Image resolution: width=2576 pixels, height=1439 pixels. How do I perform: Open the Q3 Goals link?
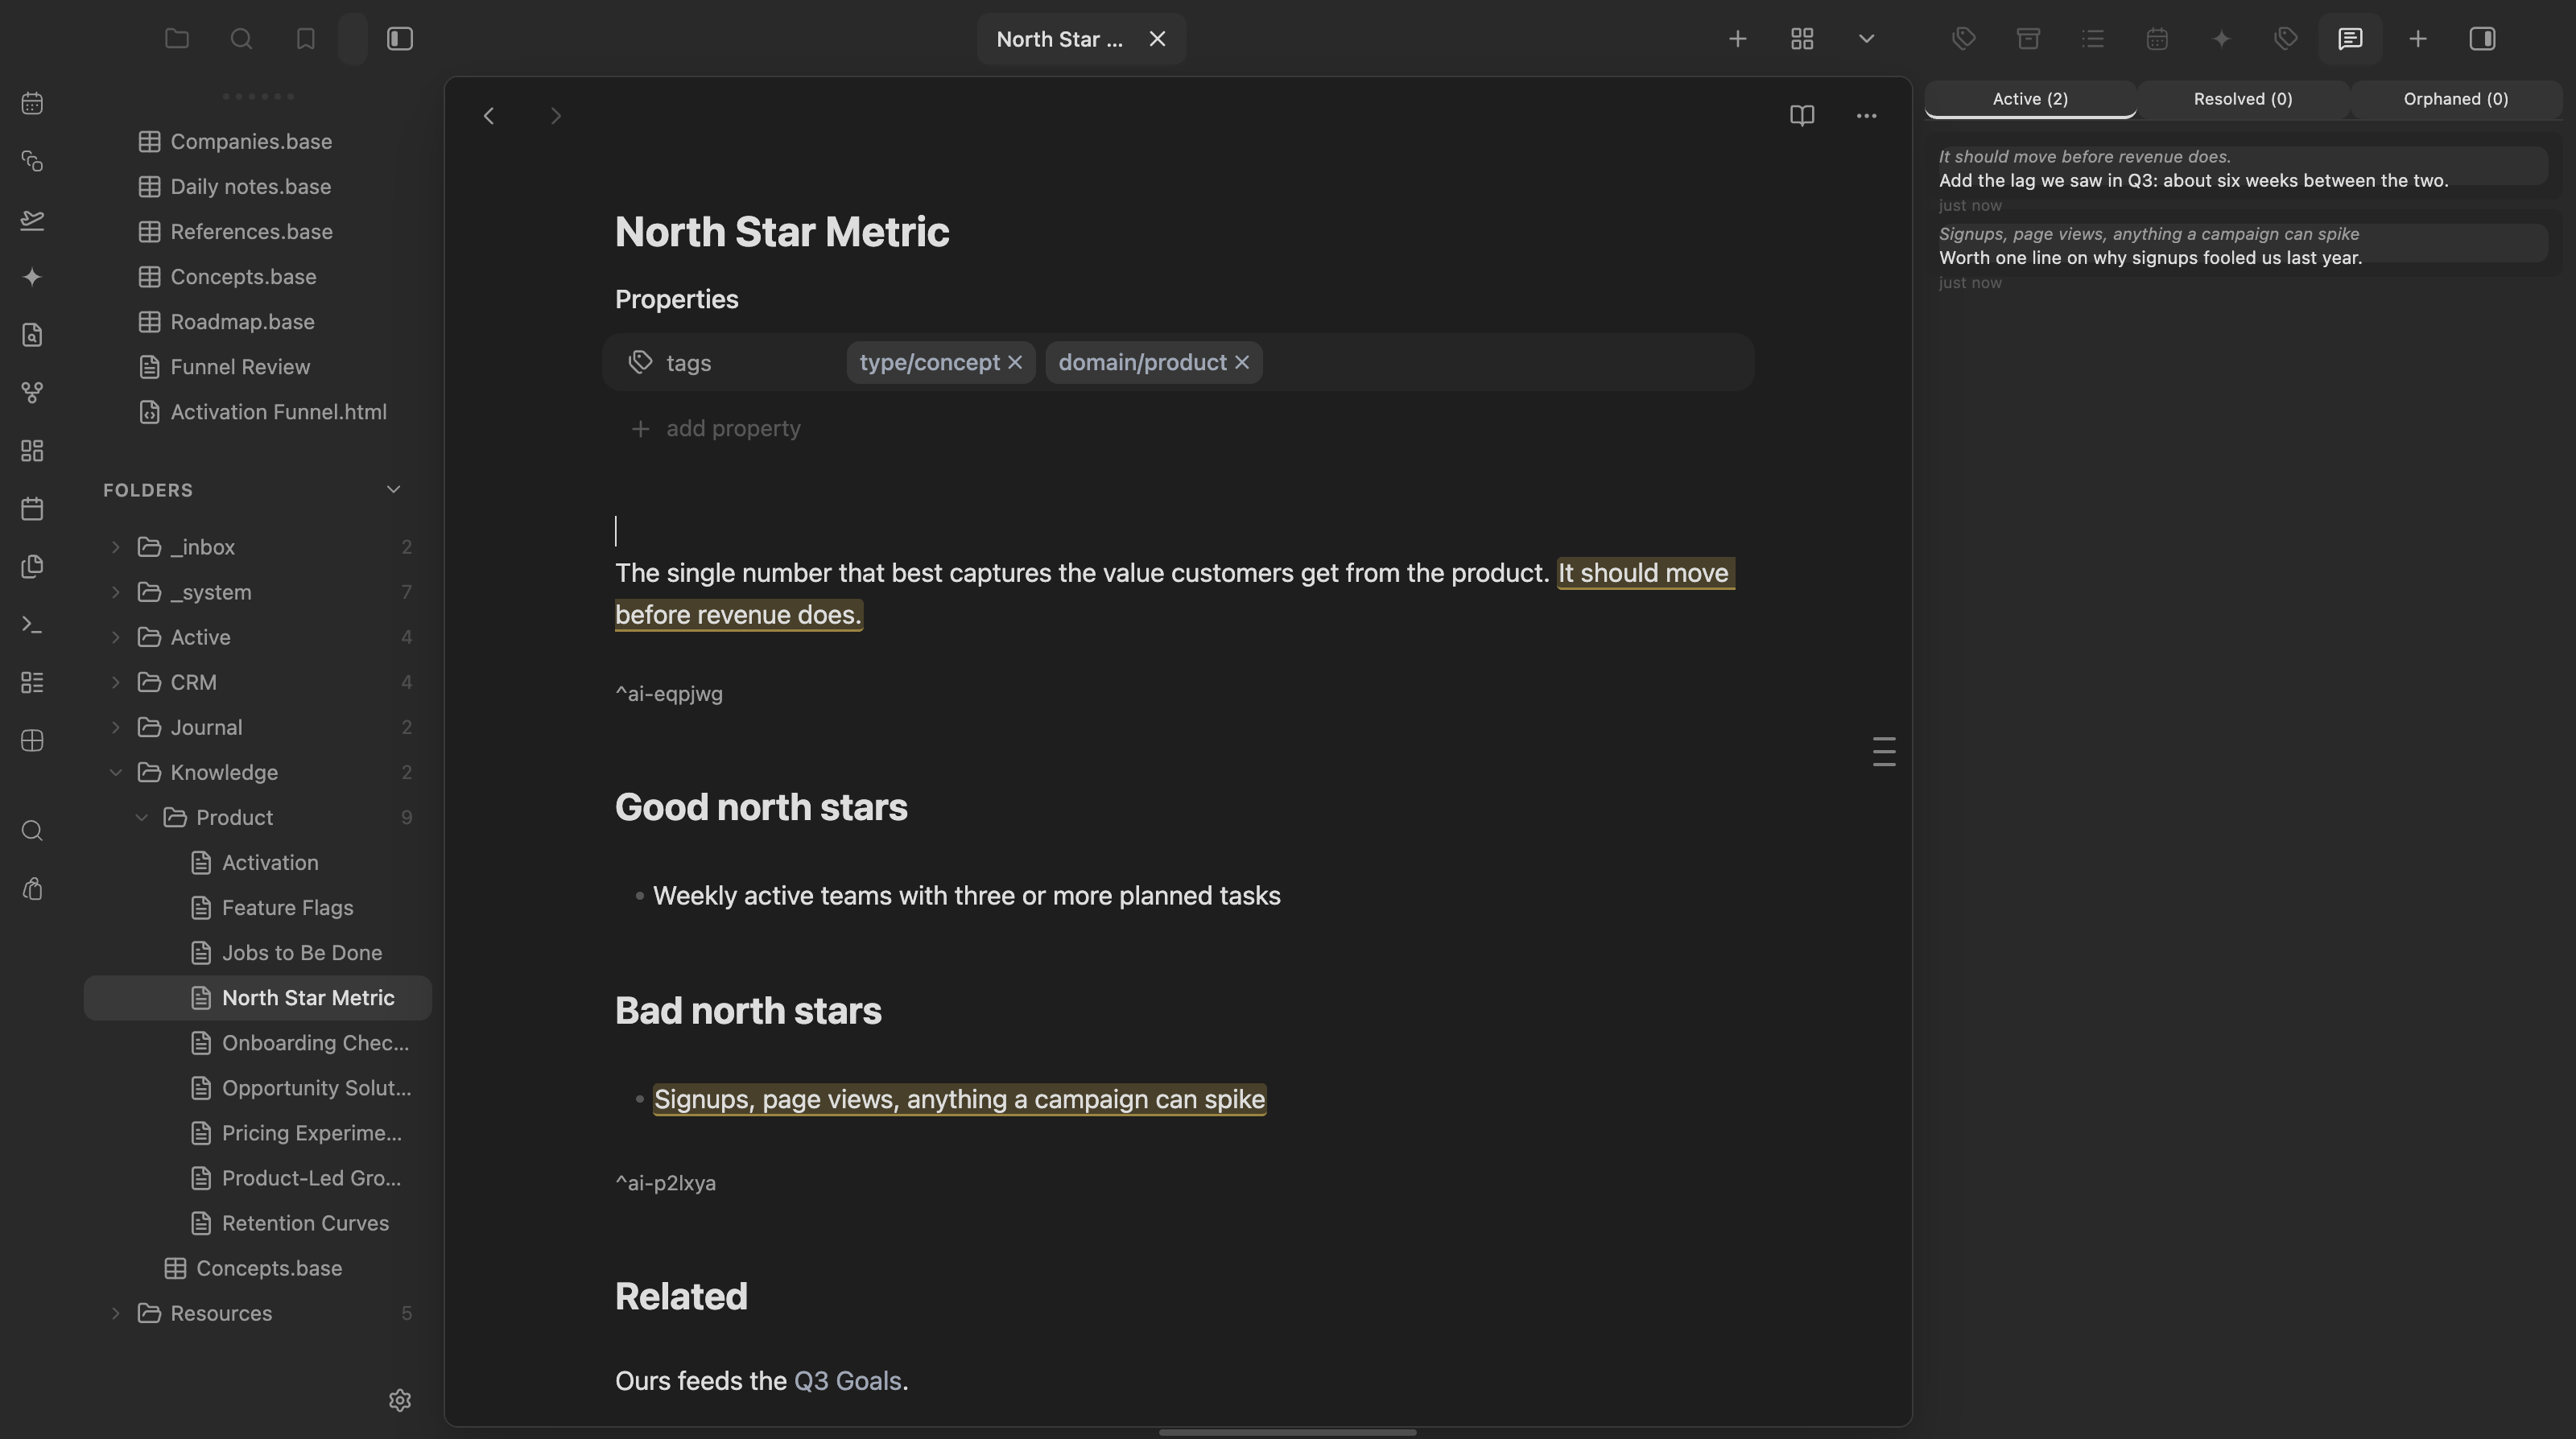[847, 1381]
